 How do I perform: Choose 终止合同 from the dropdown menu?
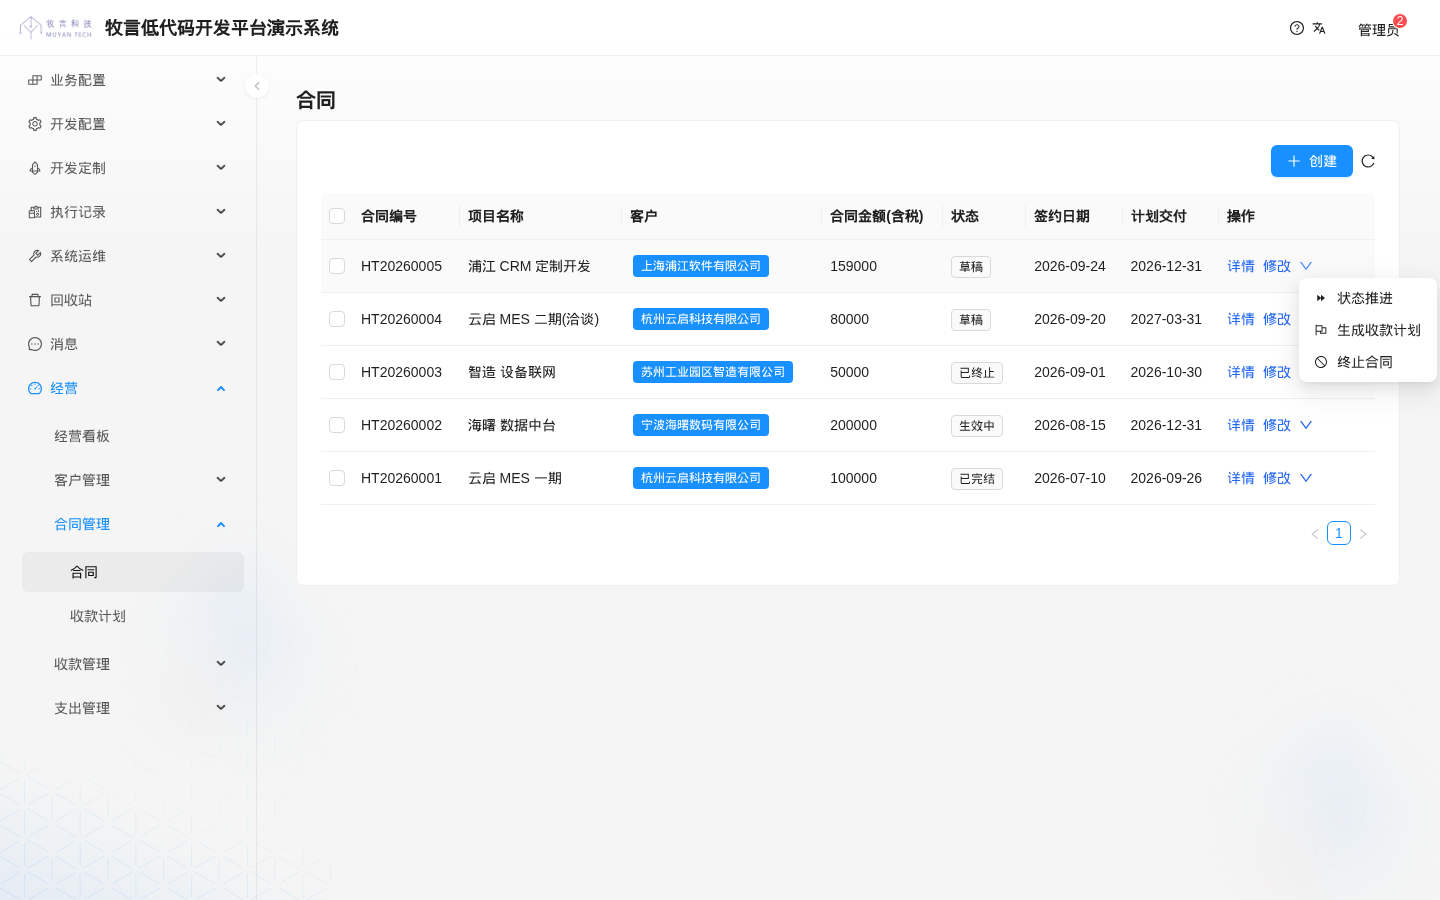1367,362
